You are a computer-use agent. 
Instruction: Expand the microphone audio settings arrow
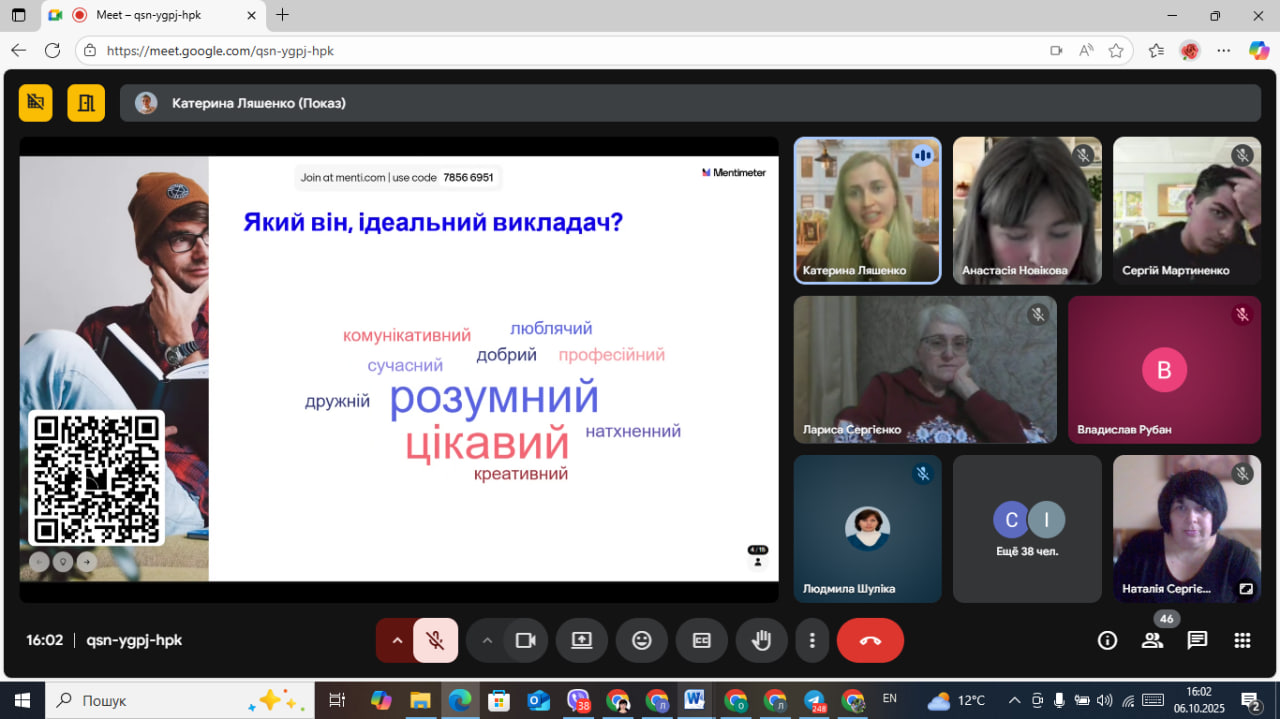click(396, 641)
